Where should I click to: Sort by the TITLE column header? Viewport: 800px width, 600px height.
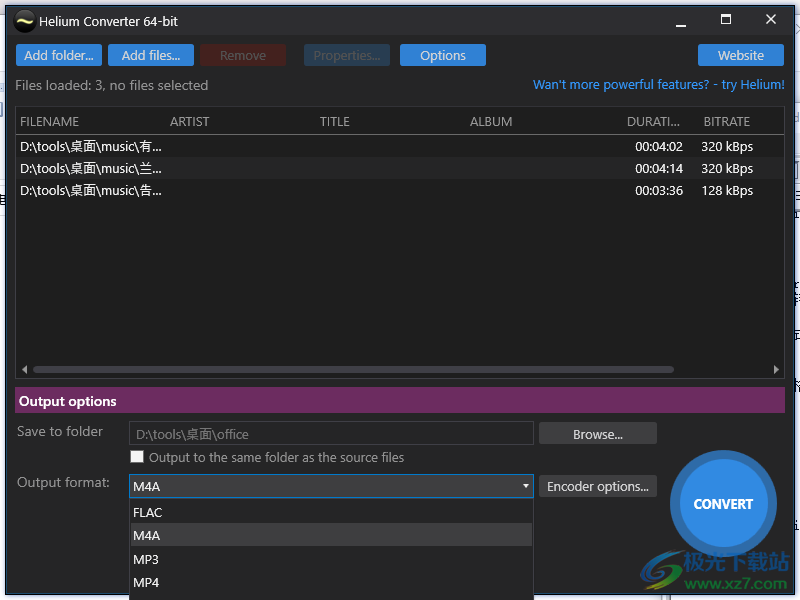pos(335,121)
